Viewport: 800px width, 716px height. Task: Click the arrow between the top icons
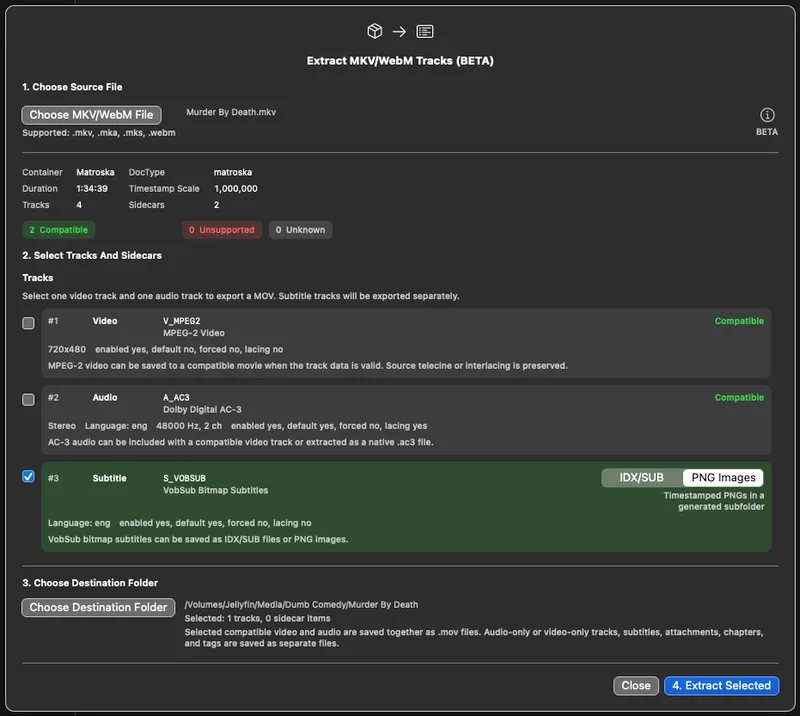[399, 32]
